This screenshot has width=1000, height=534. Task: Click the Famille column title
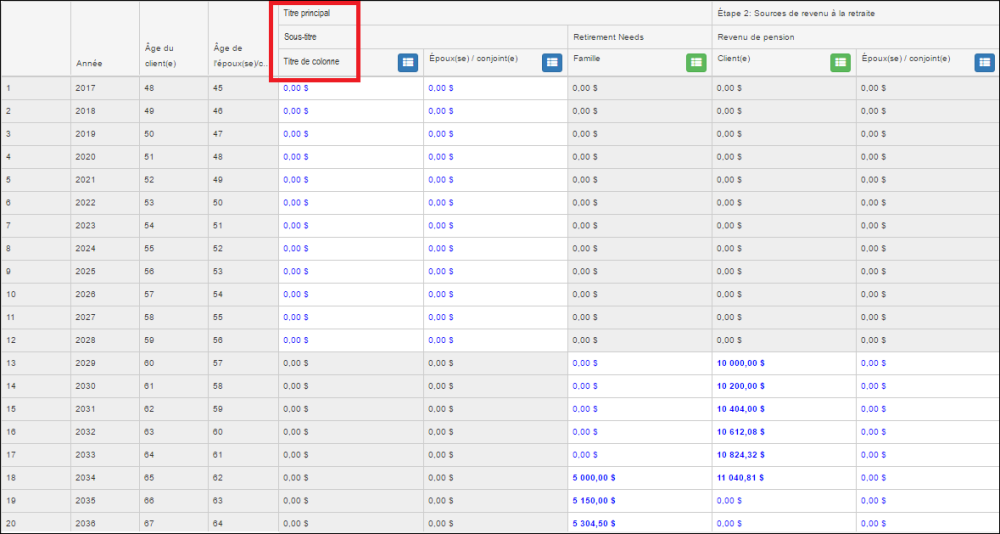click(x=586, y=59)
